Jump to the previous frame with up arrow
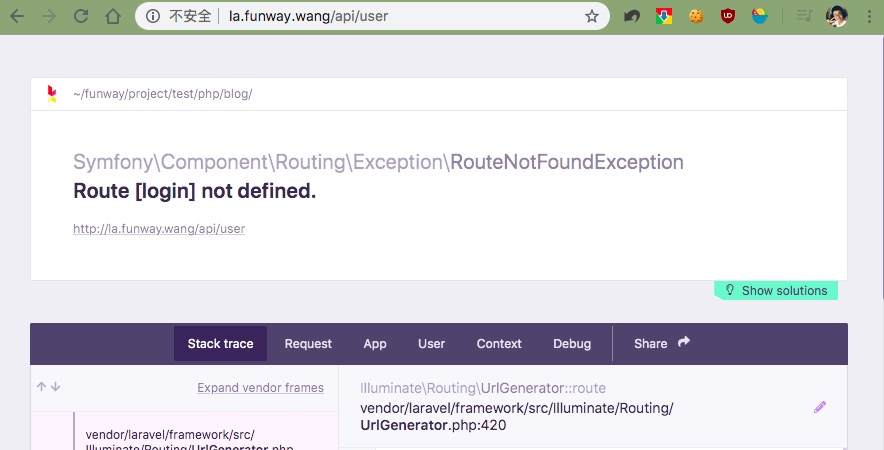The width and height of the screenshot is (884, 450). (42, 387)
